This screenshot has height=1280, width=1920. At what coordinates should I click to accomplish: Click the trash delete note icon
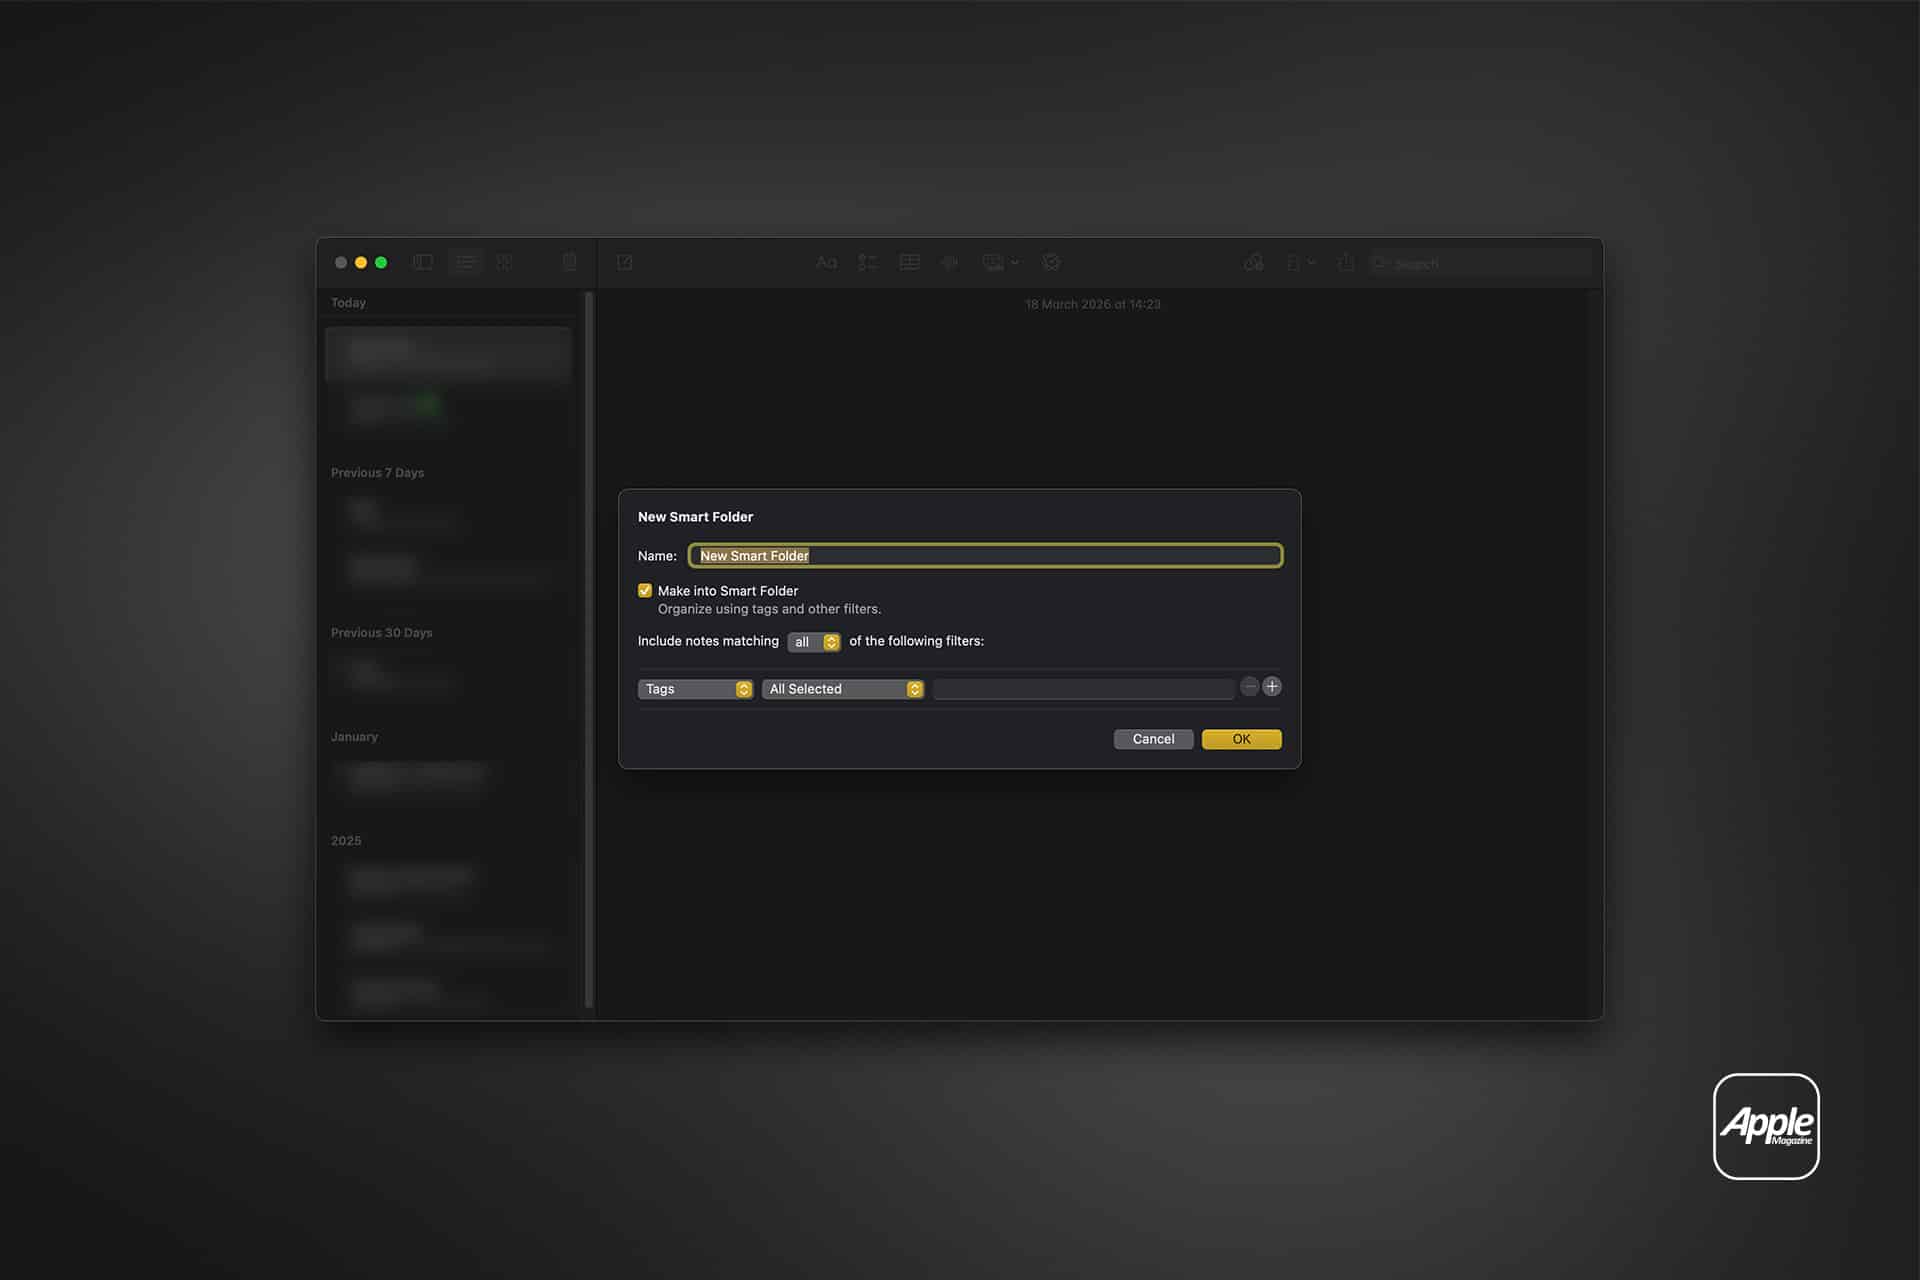(569, 262)
